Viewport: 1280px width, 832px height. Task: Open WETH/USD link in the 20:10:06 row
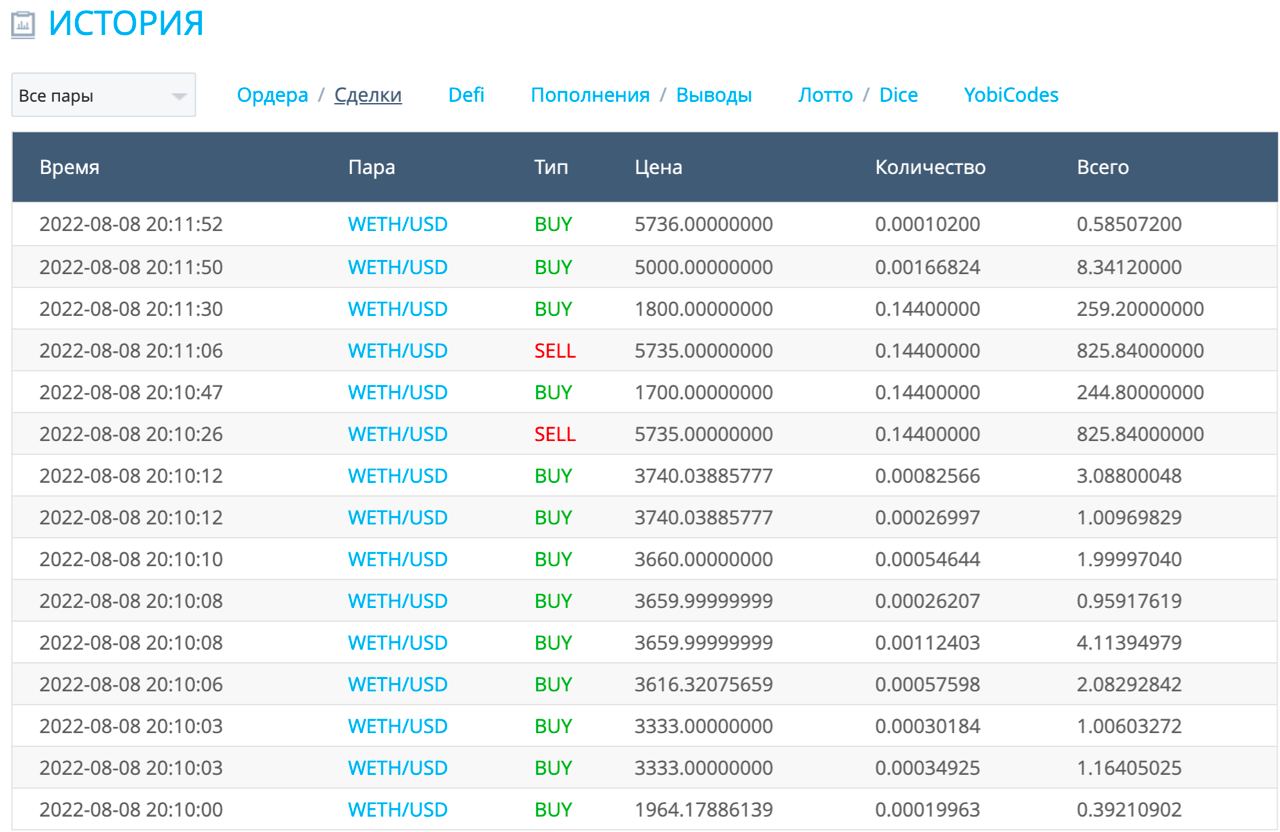397,684
